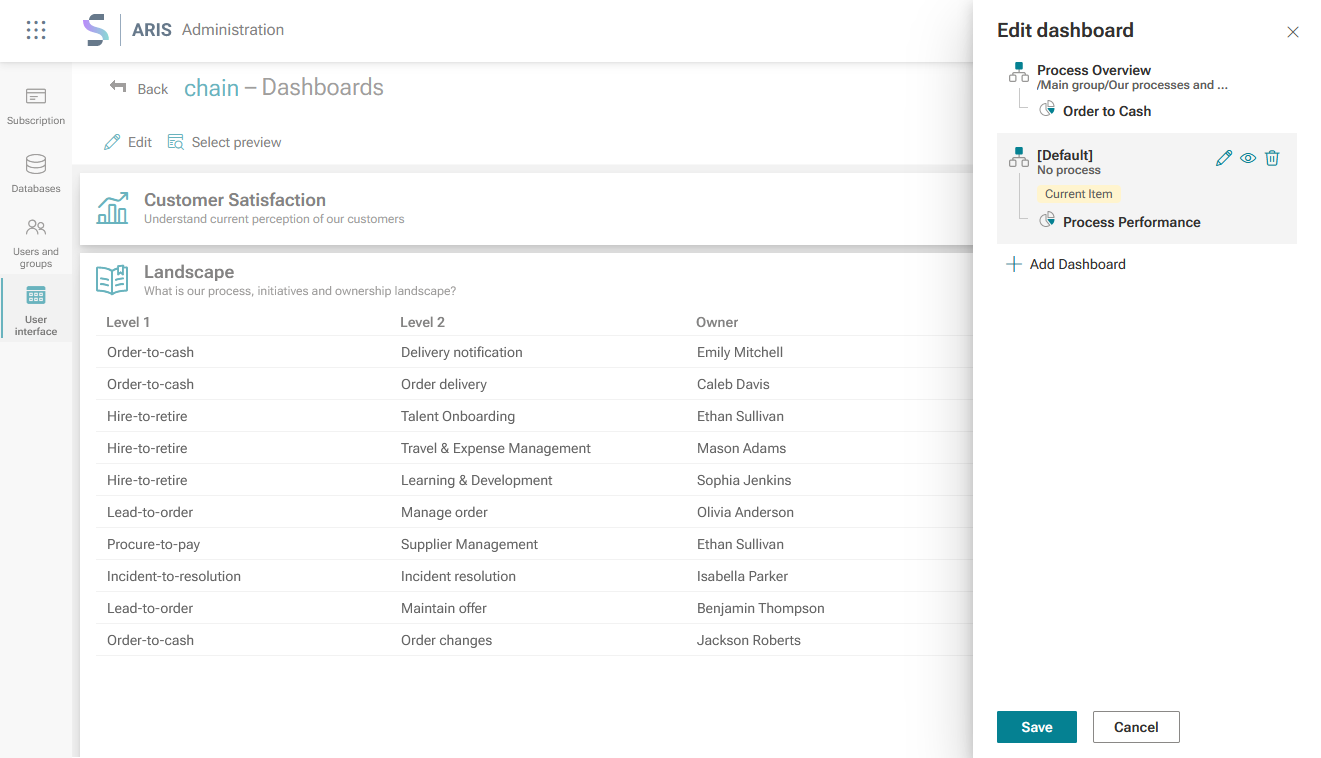The height and width of the screenshot is (758, 1321).
Task: Close the Edit dashboard panel
Action: 1293,32
